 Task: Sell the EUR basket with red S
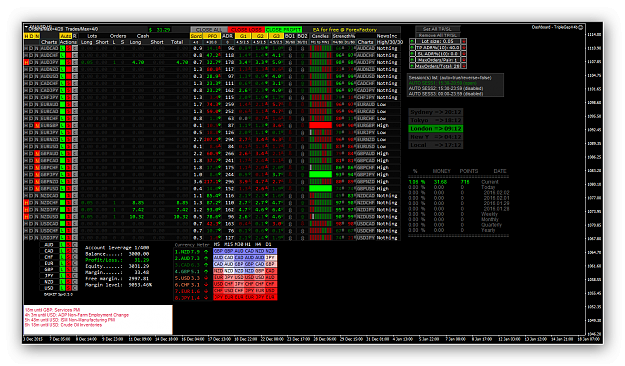pos(69,263)
